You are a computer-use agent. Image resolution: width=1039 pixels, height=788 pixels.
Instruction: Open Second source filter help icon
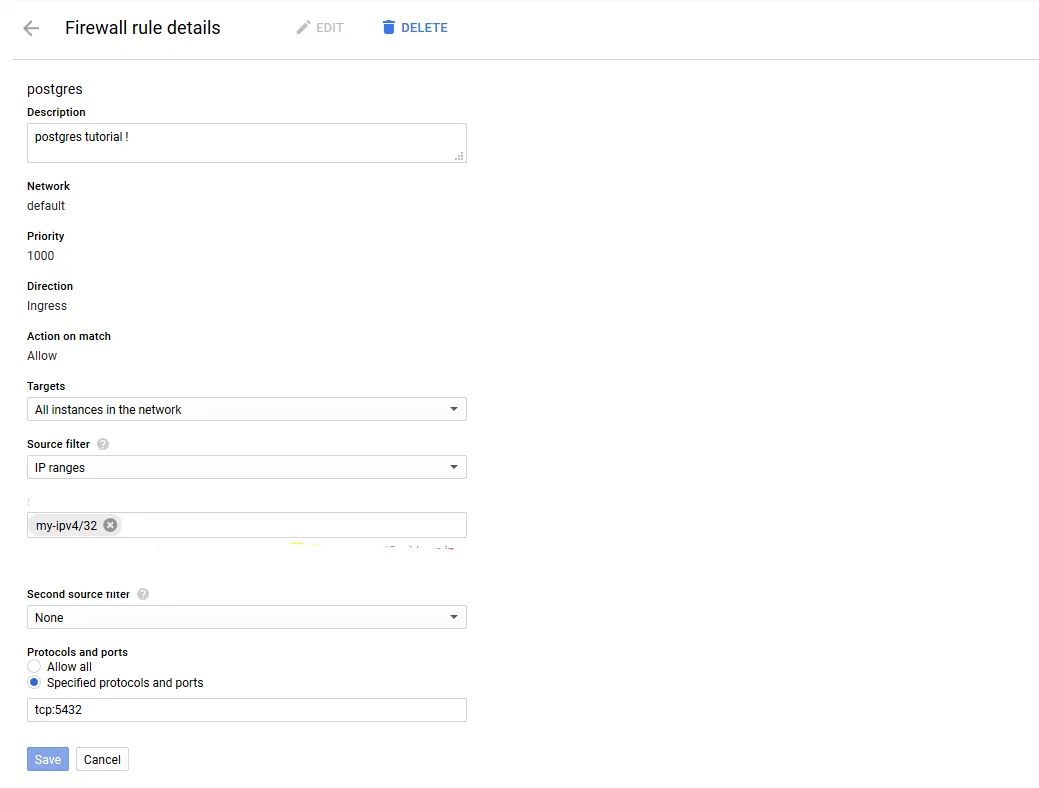[143, 594]
